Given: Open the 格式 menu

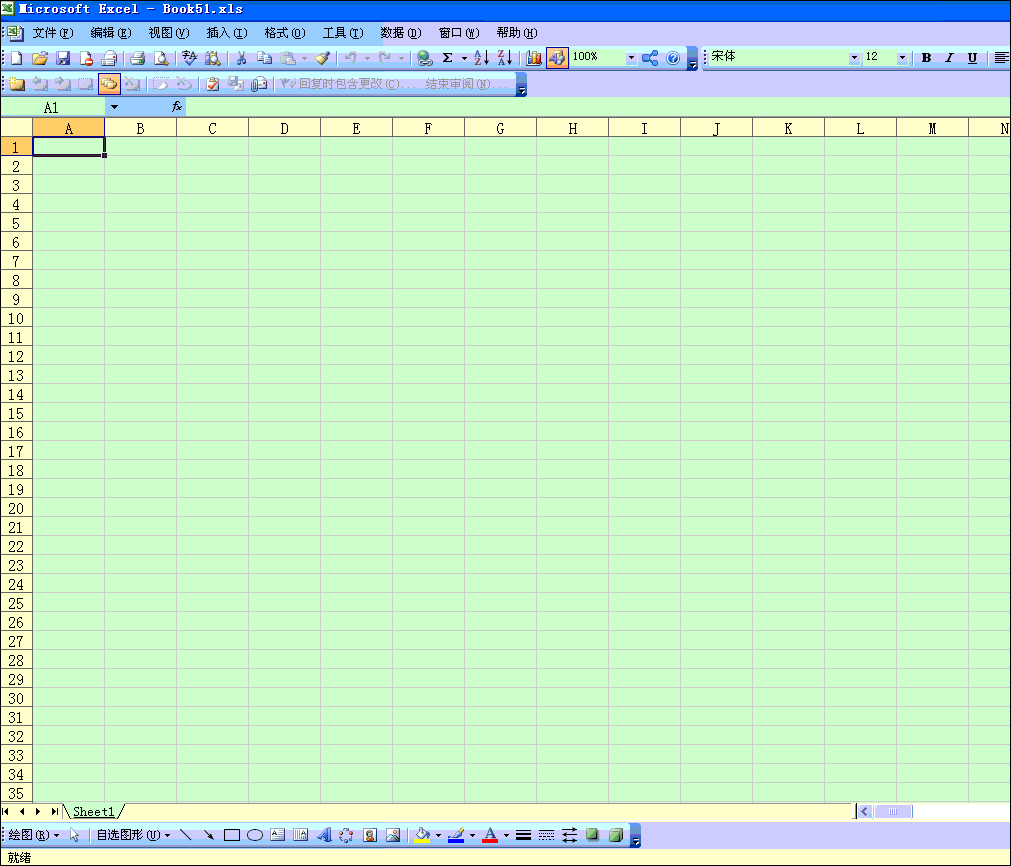Looking at the screenshot, I should click(284, 32).
